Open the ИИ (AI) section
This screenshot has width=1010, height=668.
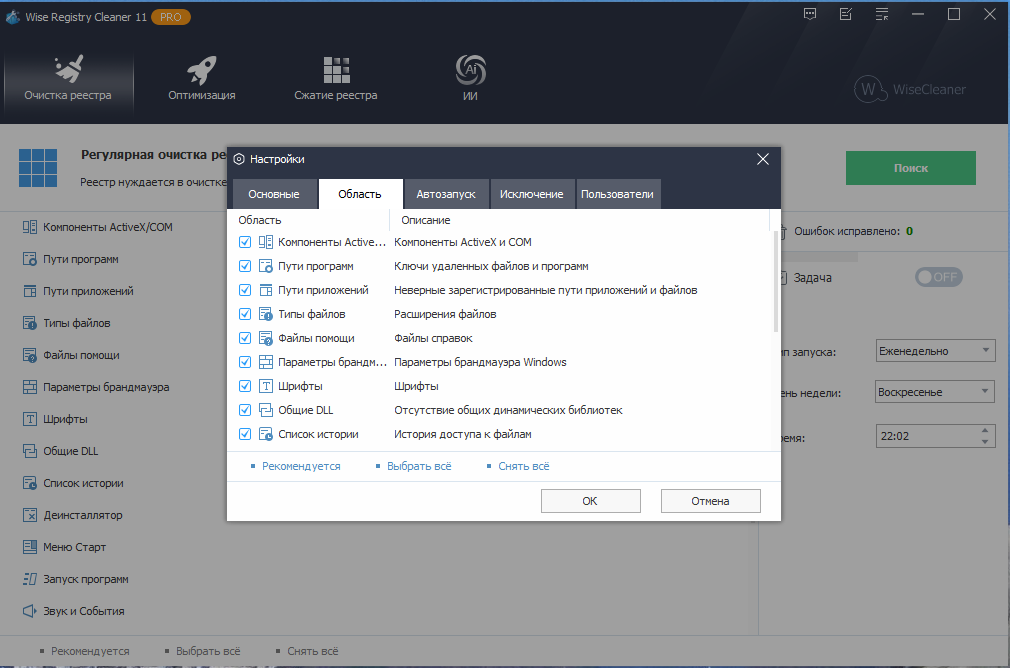coord(470,80)
